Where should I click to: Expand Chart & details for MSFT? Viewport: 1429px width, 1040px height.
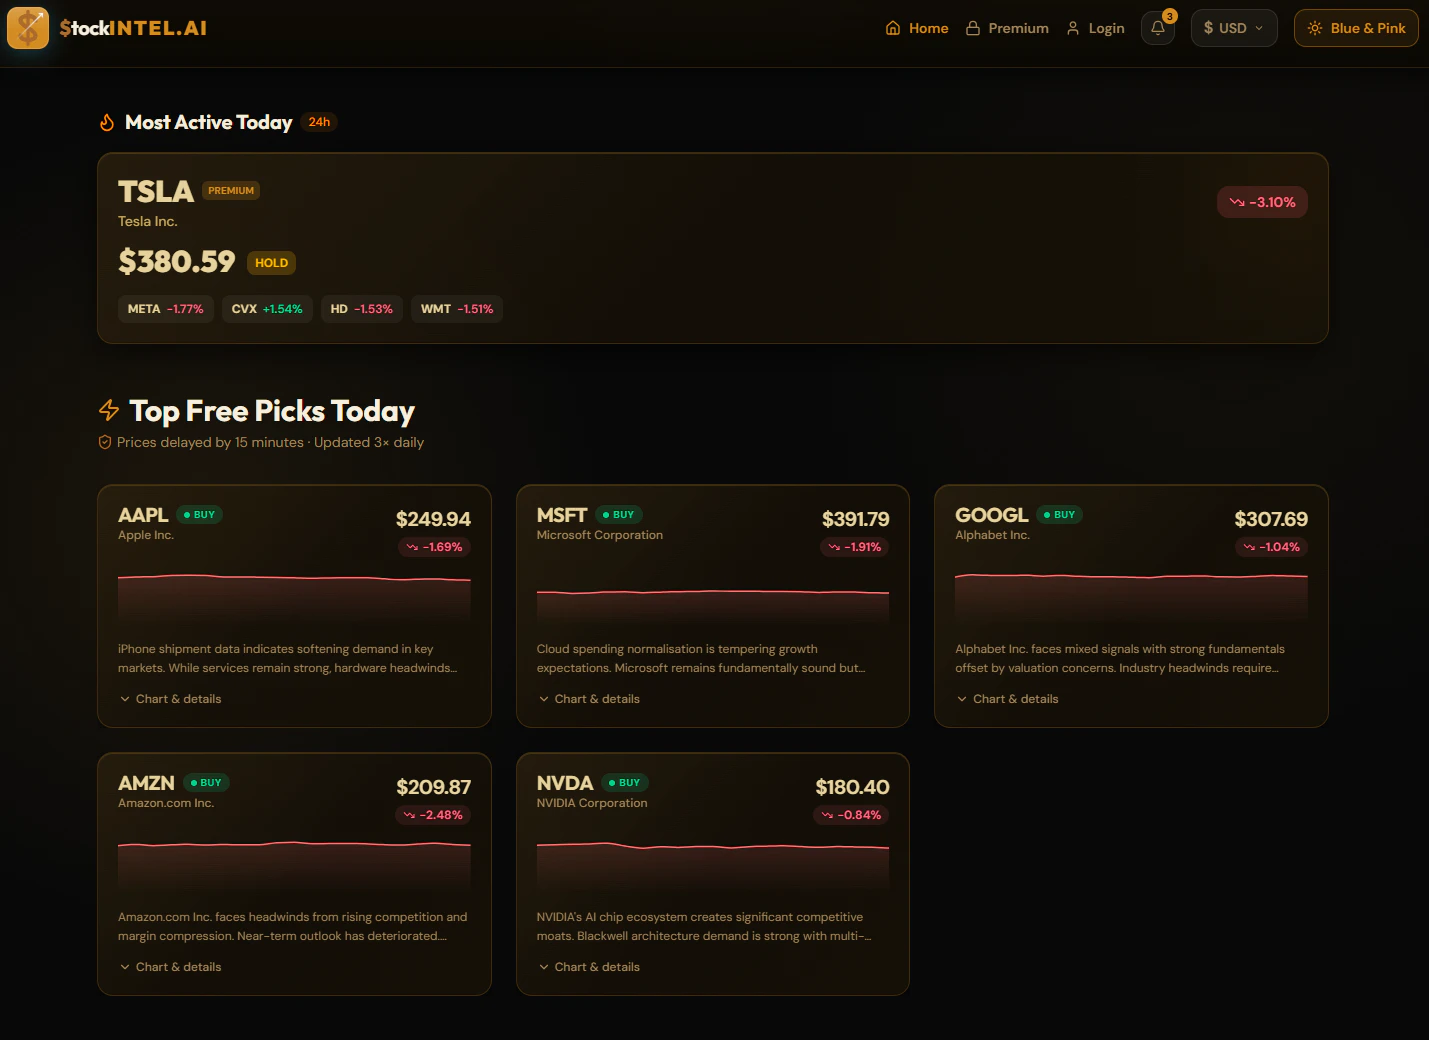pos(589,699)
